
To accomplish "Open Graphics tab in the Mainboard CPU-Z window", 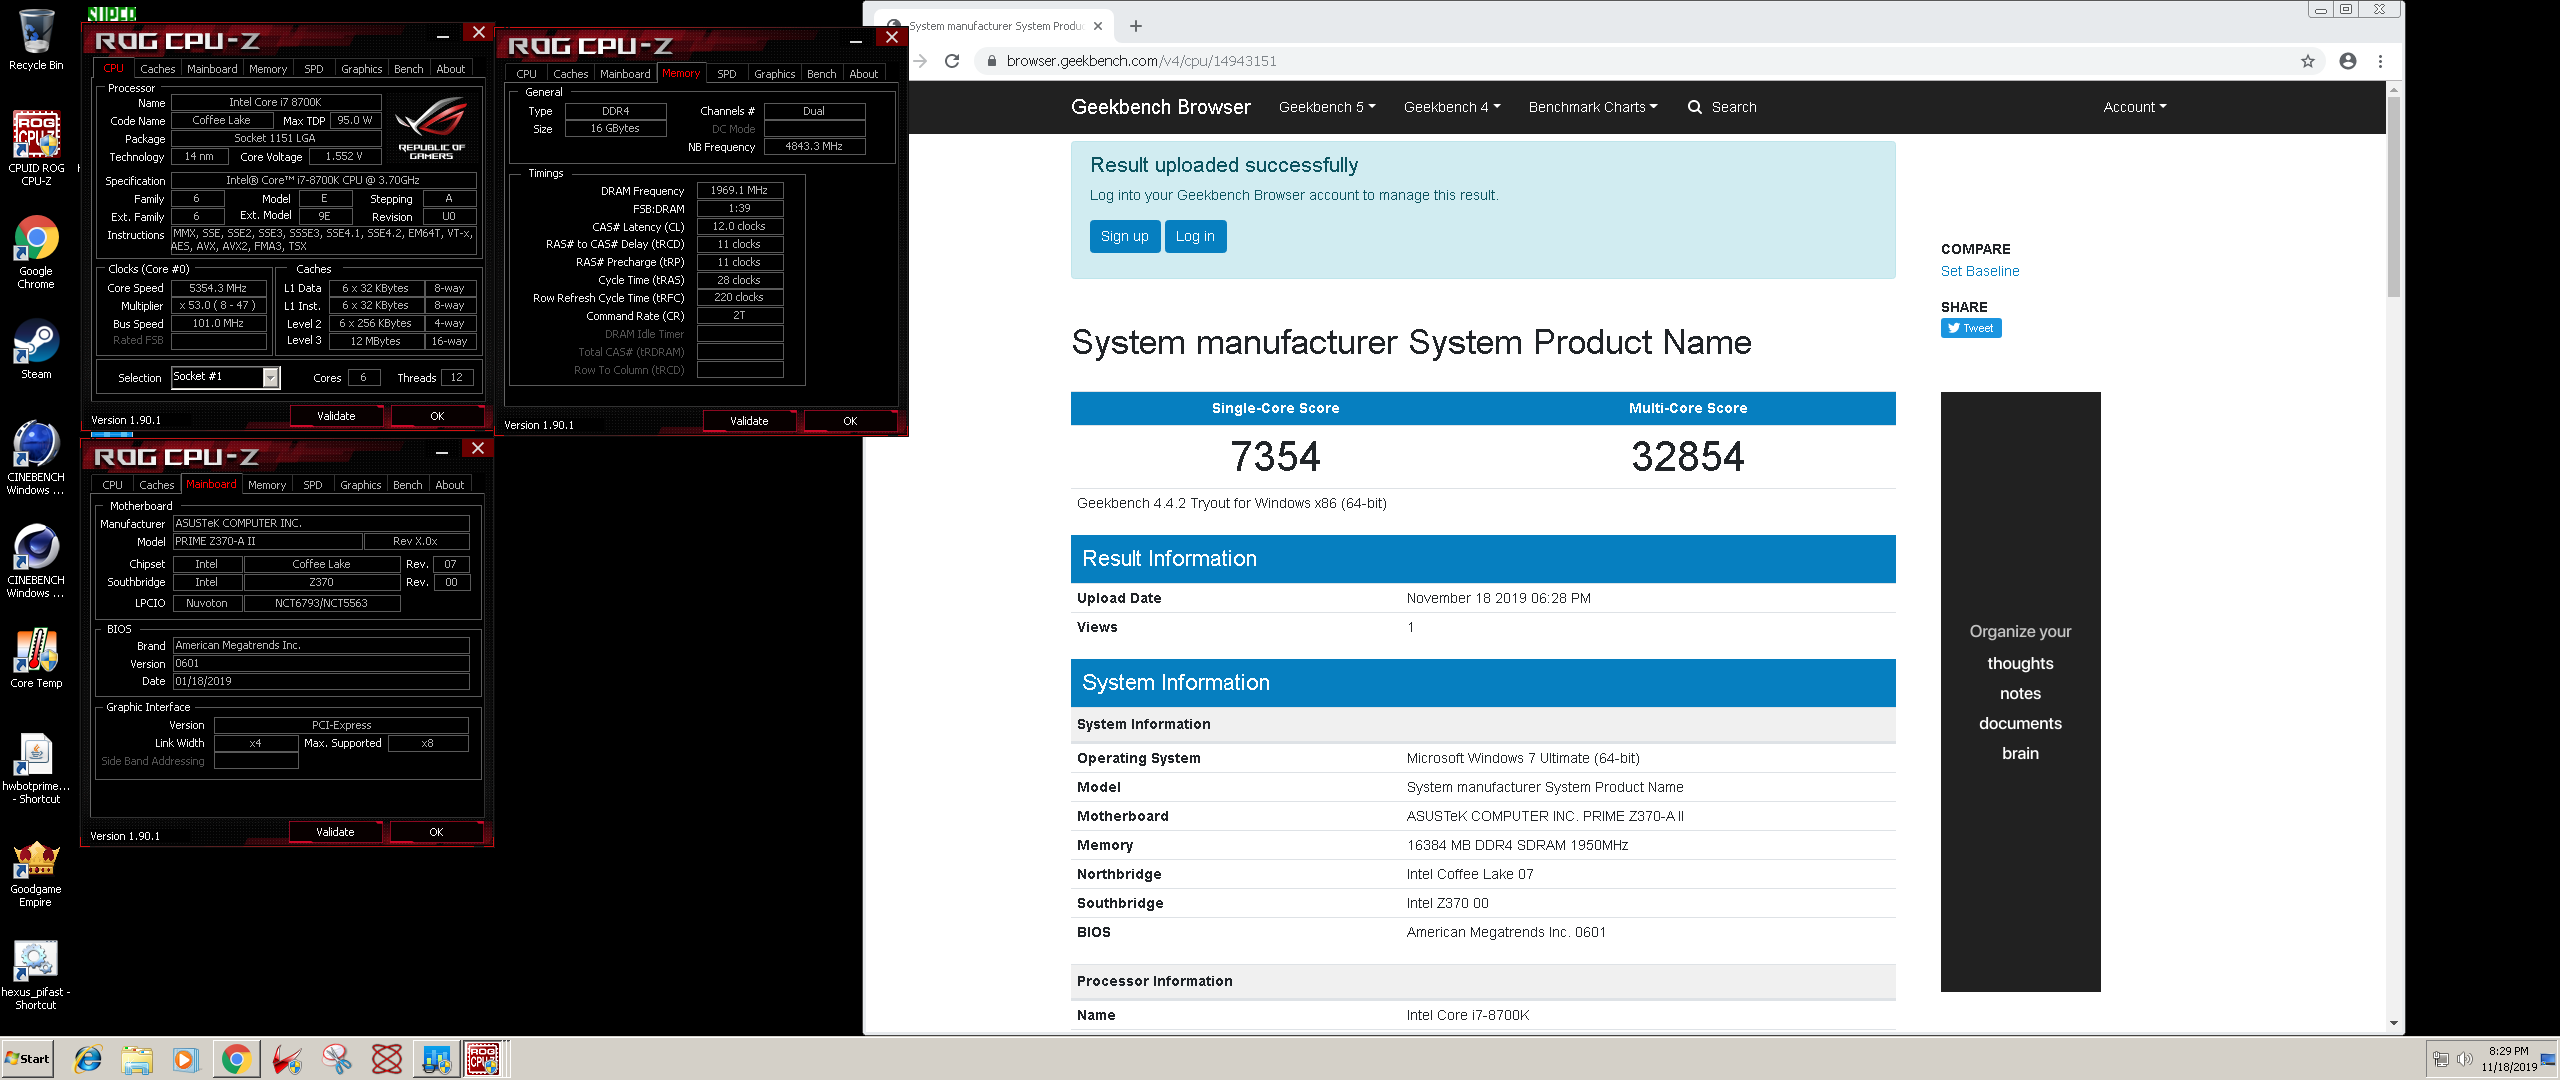I will [361, 485].
